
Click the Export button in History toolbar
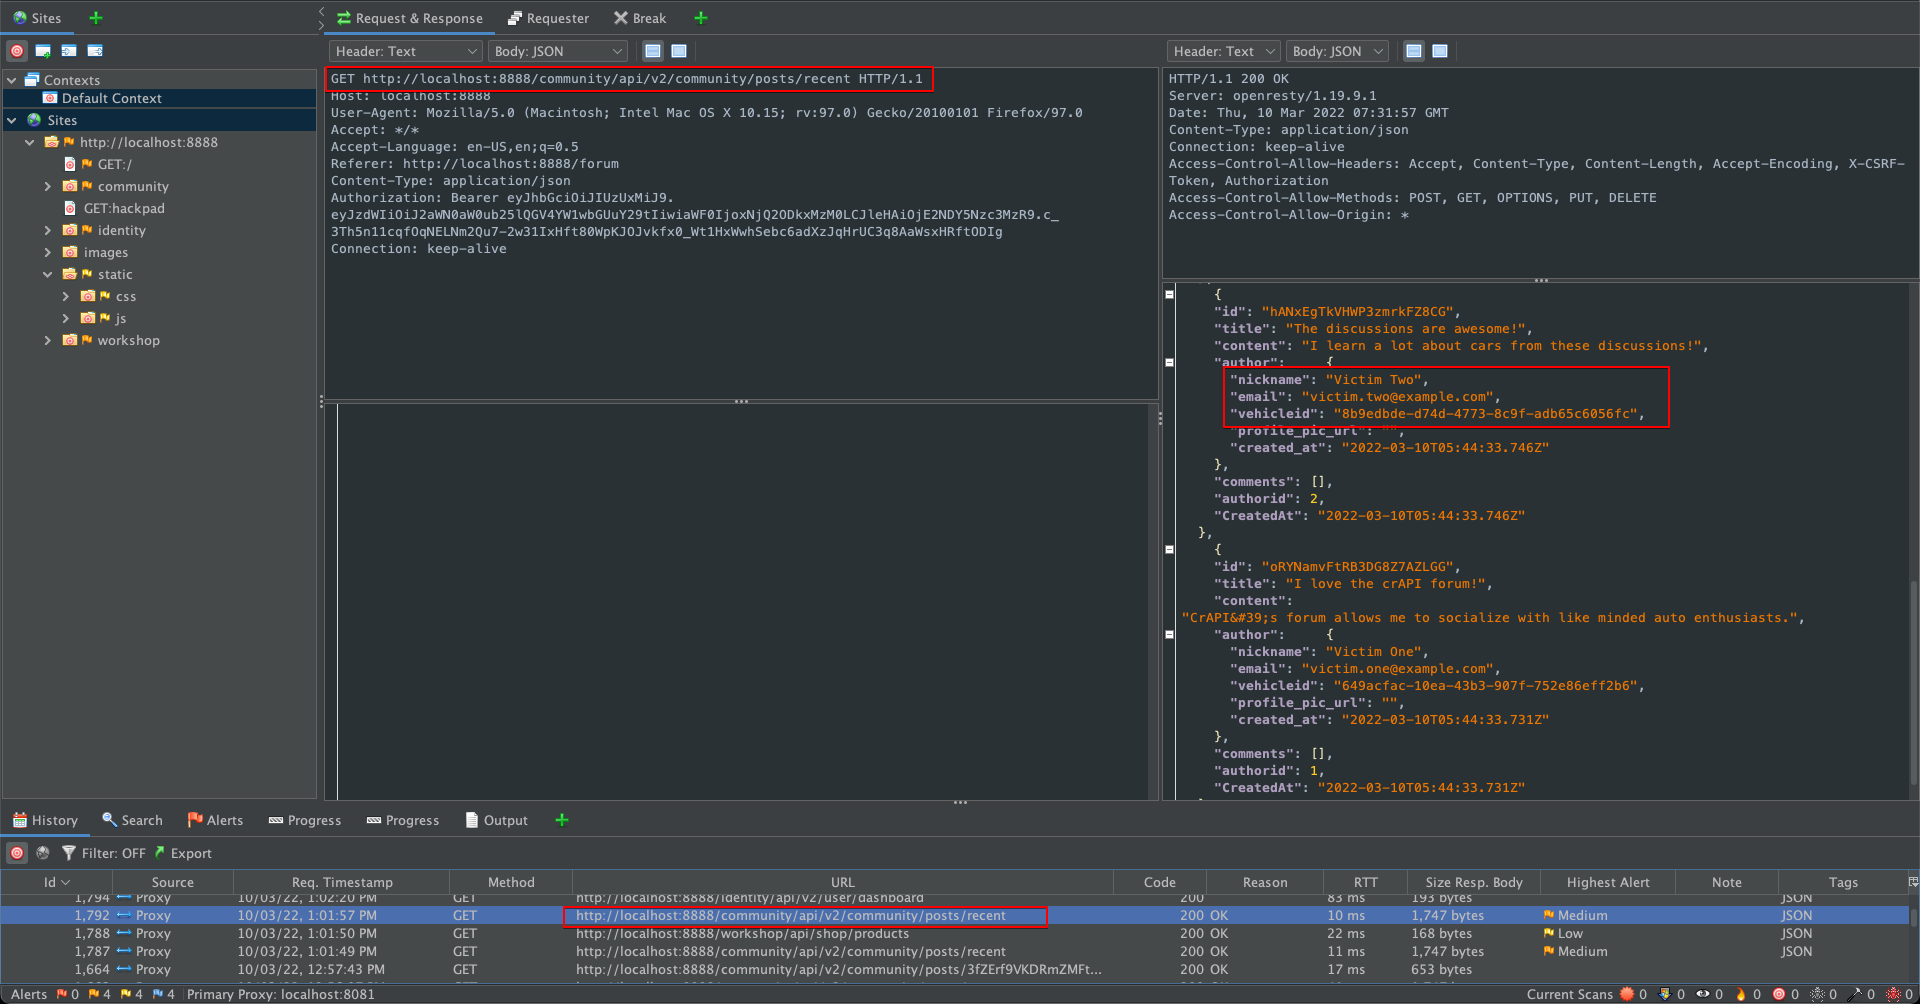pos(183,853)
